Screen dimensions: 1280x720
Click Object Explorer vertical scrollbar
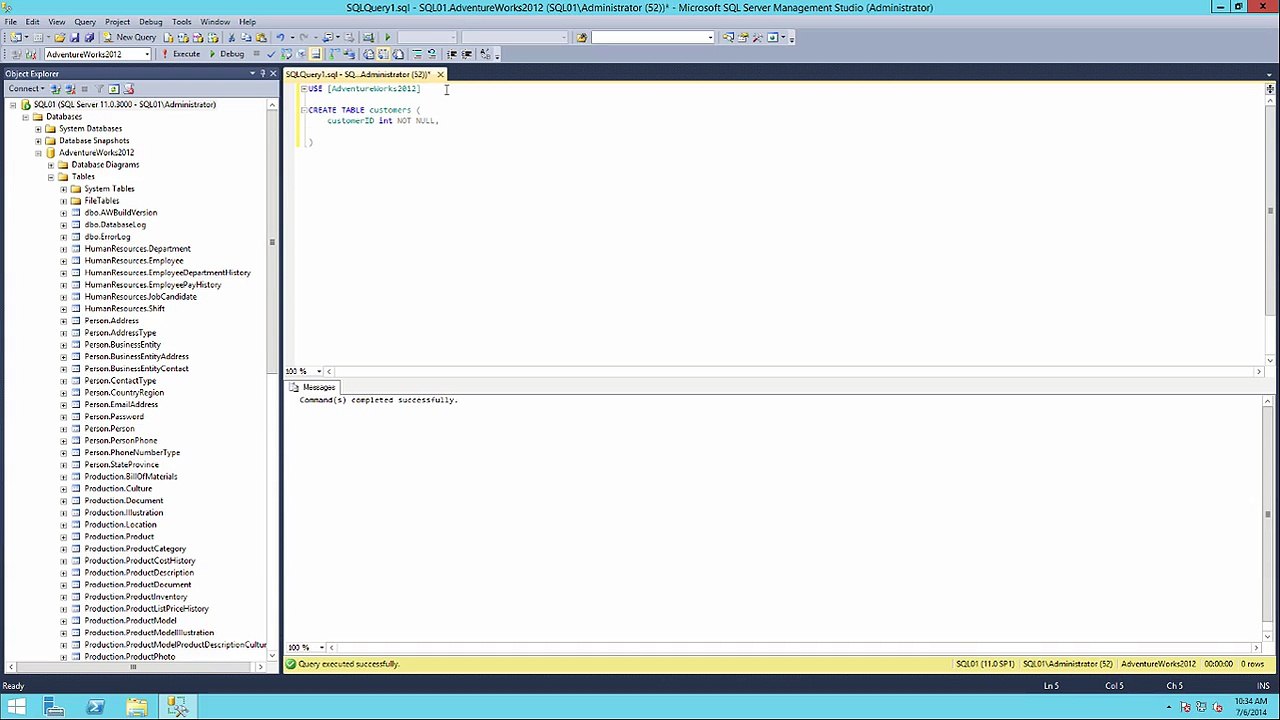point(272,240)
